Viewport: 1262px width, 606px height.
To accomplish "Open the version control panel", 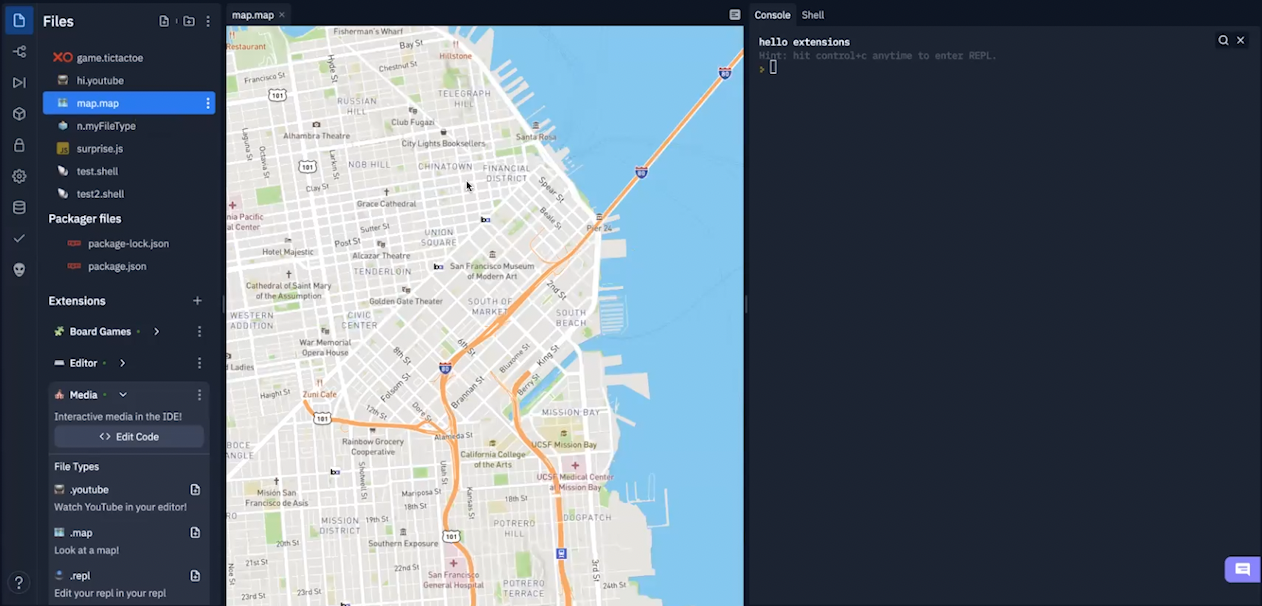I will coord(19,51).
